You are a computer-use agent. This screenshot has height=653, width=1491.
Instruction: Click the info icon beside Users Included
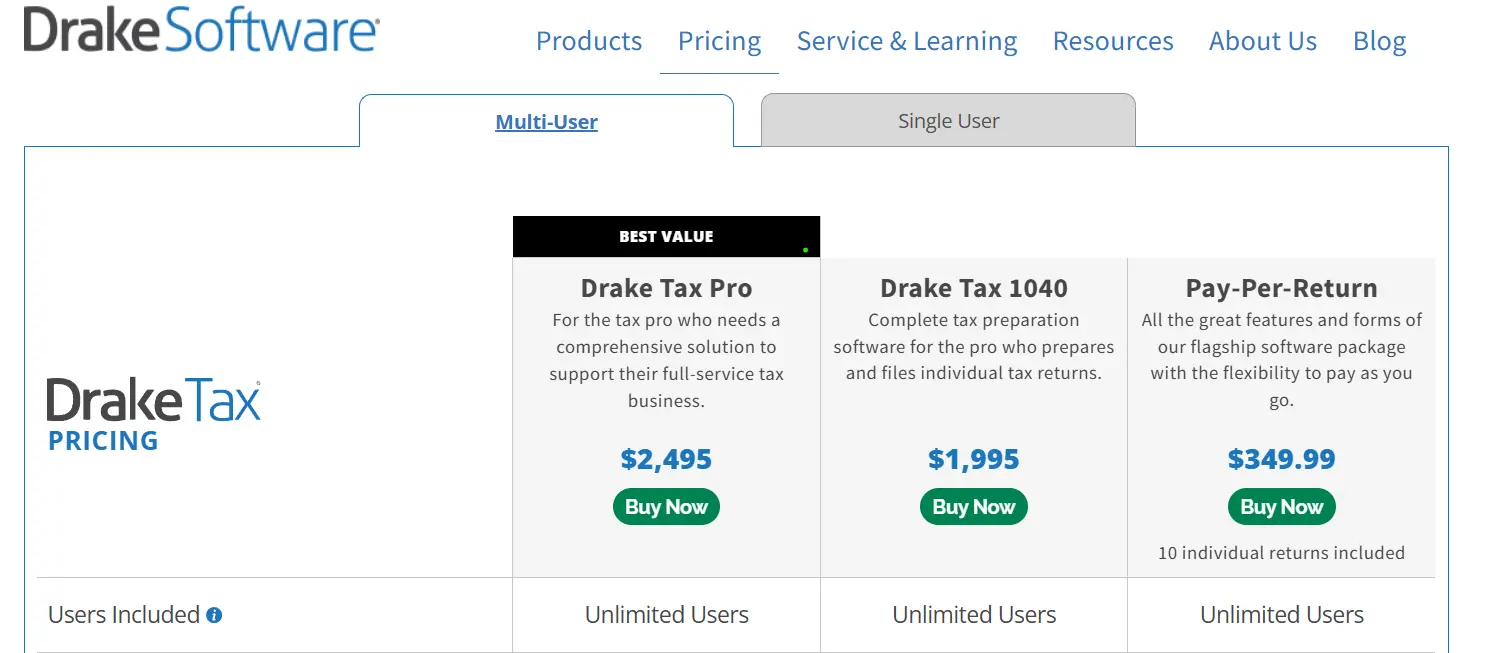click(x=214, y=615)
